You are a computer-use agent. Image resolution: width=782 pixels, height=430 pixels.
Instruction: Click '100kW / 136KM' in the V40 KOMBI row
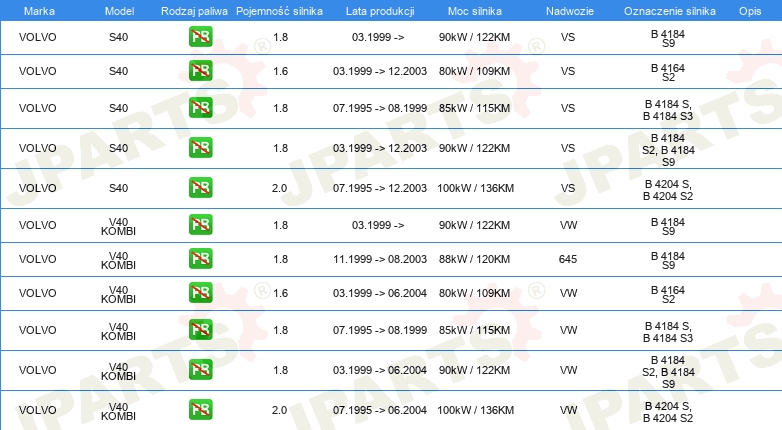475,410
